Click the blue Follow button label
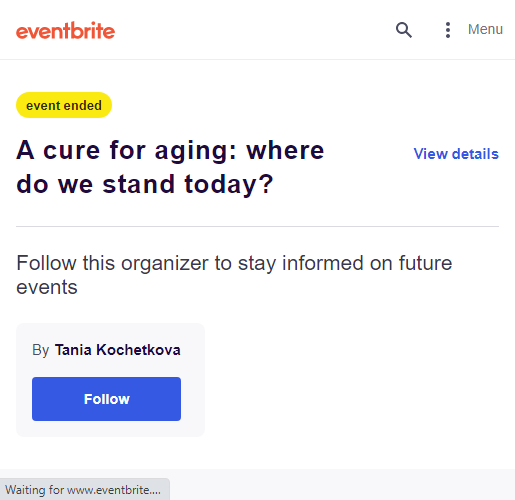Screen dimensions: 515x500 pos(107,399)
